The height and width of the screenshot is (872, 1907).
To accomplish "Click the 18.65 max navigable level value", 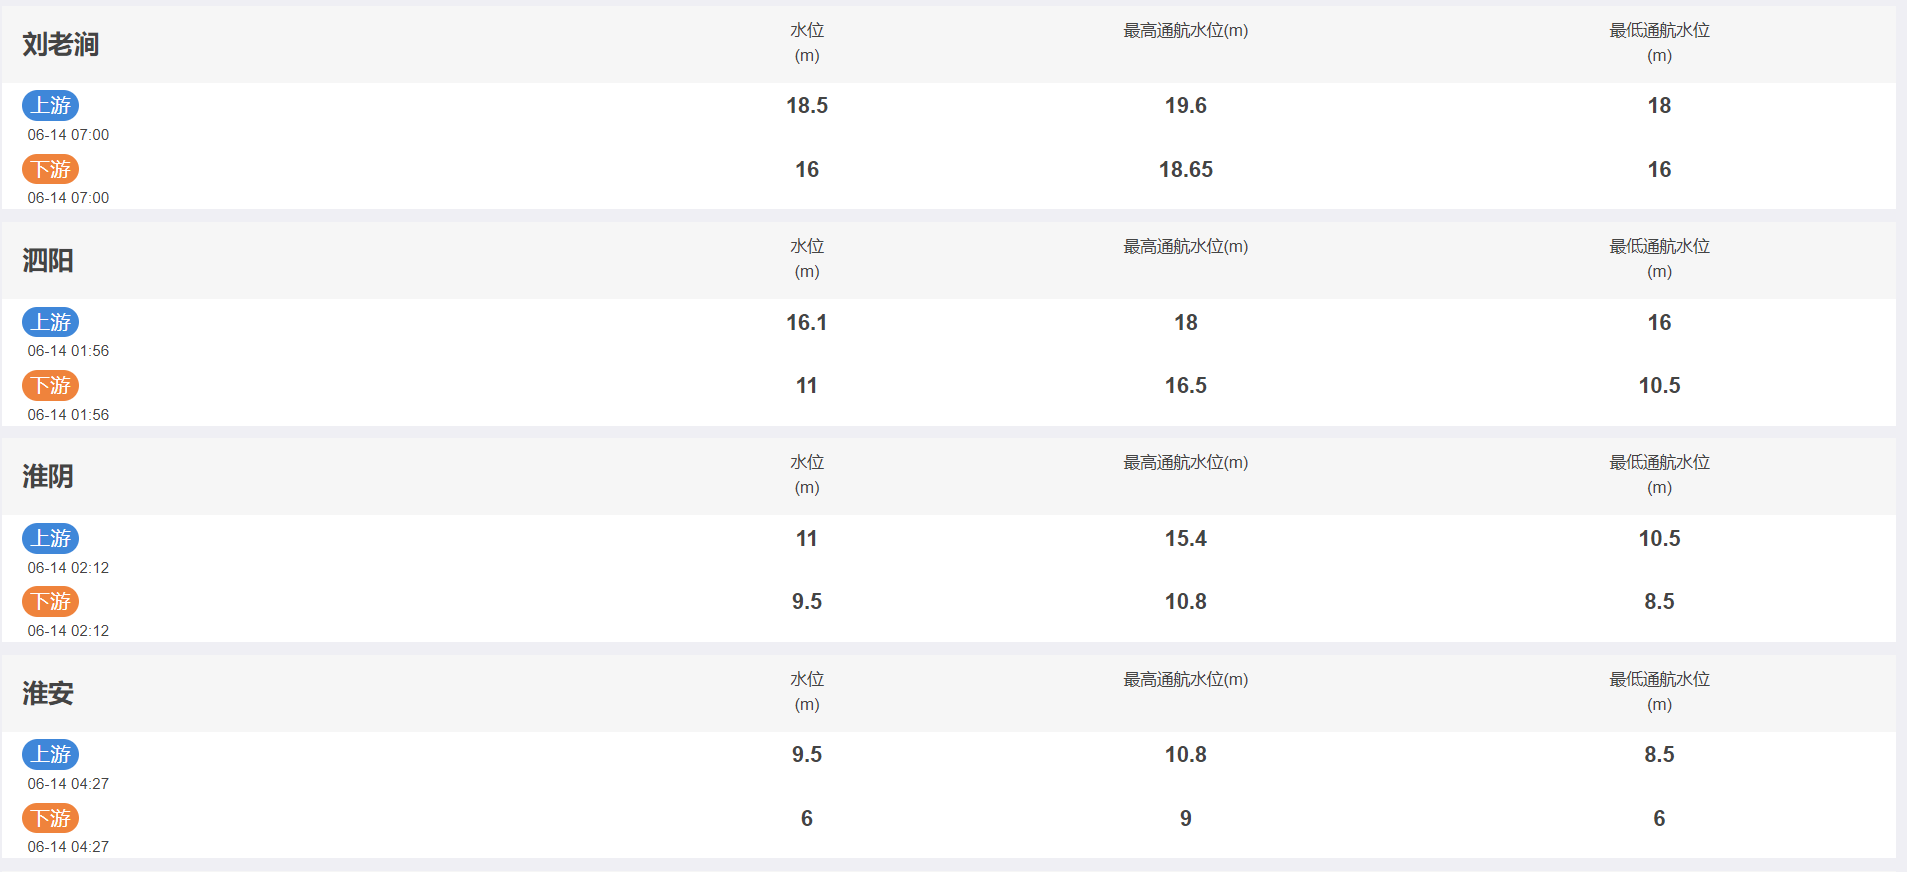I will [x=1186, y=169].
